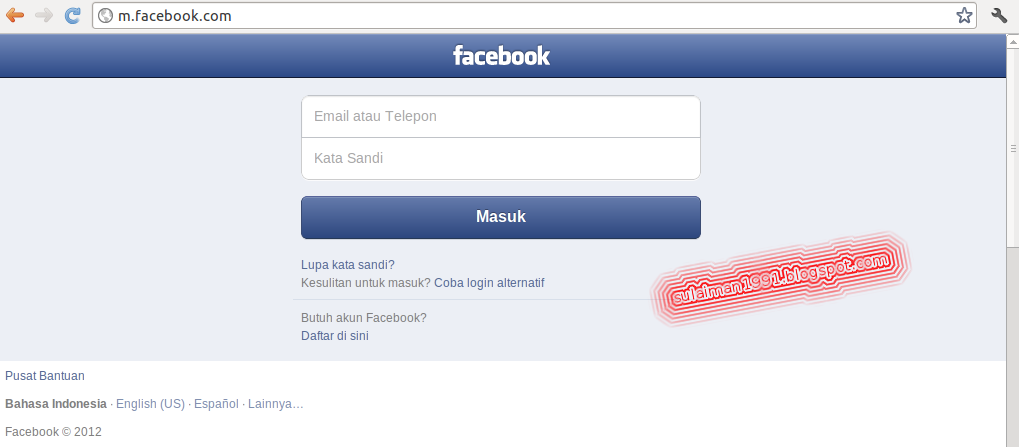Open Coba login alternatif link
This screenshot has height=447, width=1019.
pos(489,283)
